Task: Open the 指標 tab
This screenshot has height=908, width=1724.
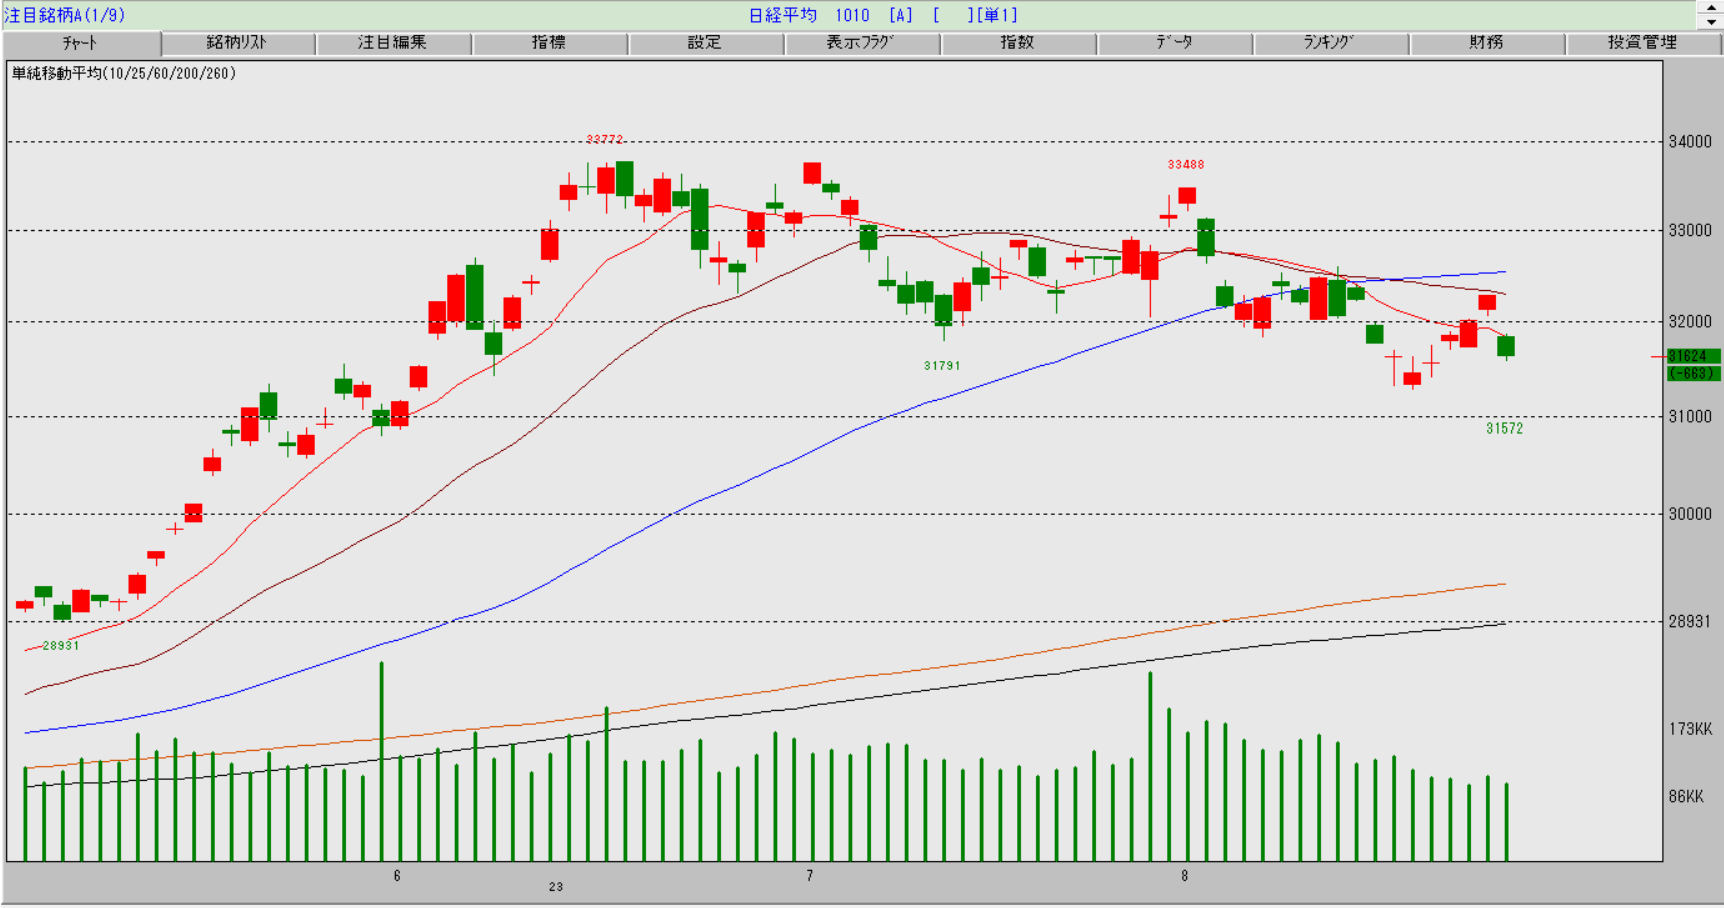Action: pyautogui.click(x=549, y=43)
